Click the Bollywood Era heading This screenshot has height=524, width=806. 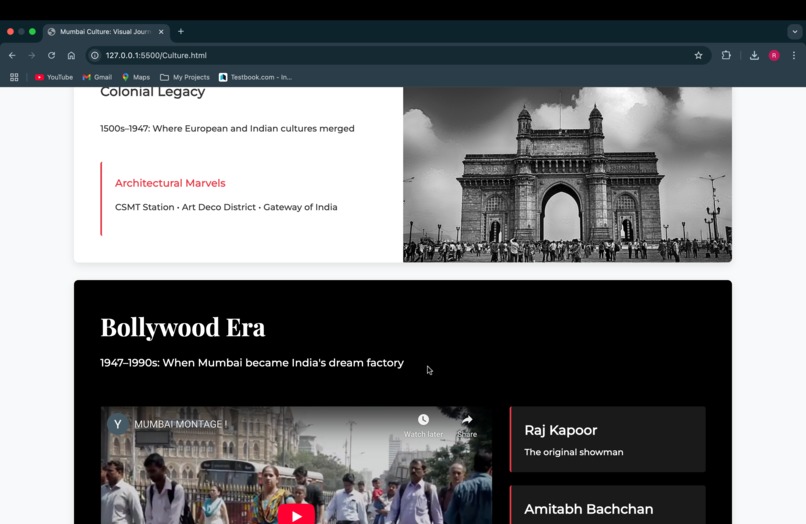click(182, 327)
